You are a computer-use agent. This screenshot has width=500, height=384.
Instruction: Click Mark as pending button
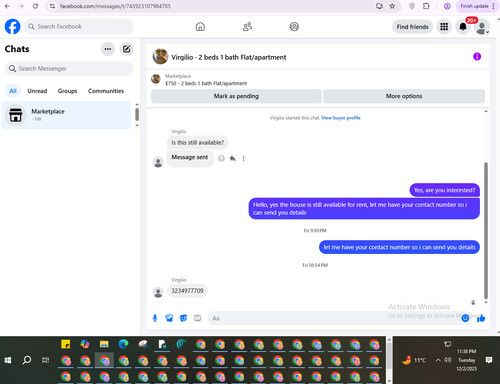tap(236, 96)
